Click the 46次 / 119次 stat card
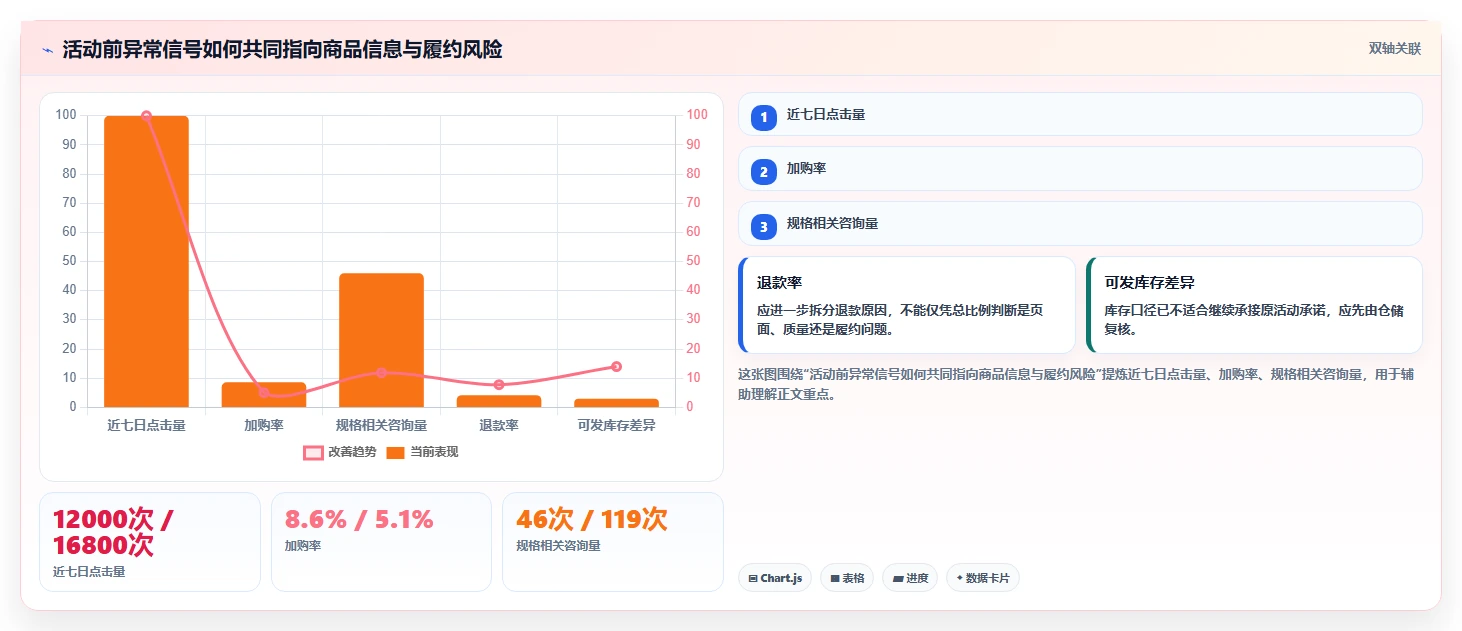The width and height of the screenshot is (1462, 631). coord(612,542)
